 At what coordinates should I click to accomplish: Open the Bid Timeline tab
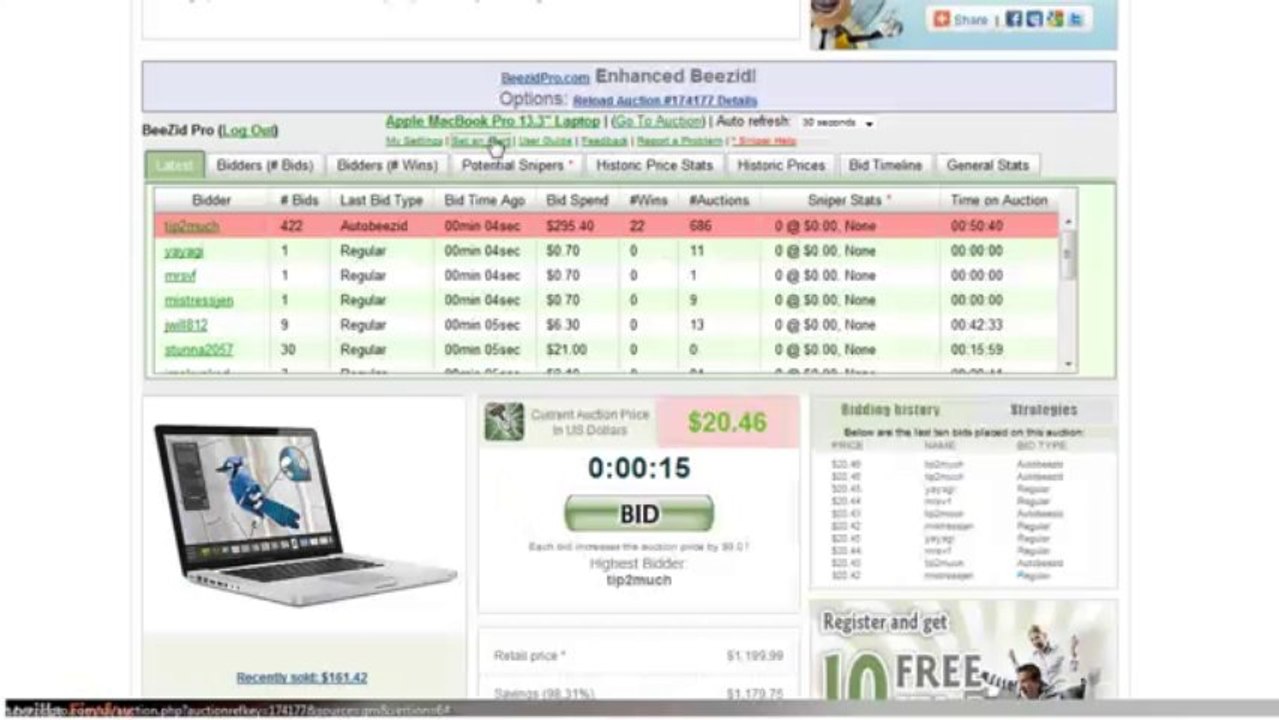[x=885, y=165]
